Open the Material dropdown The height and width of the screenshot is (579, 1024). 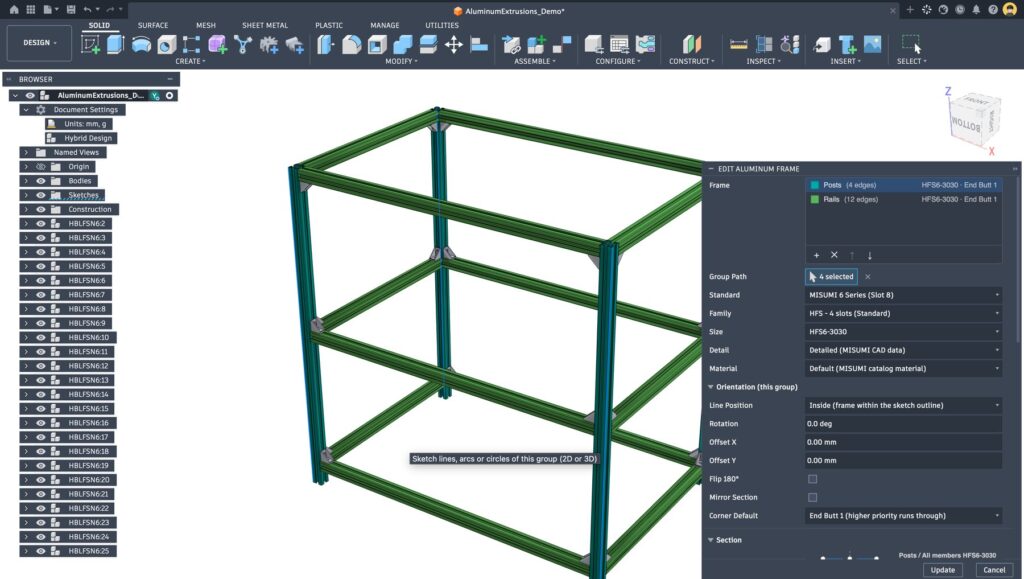[903, 368]
